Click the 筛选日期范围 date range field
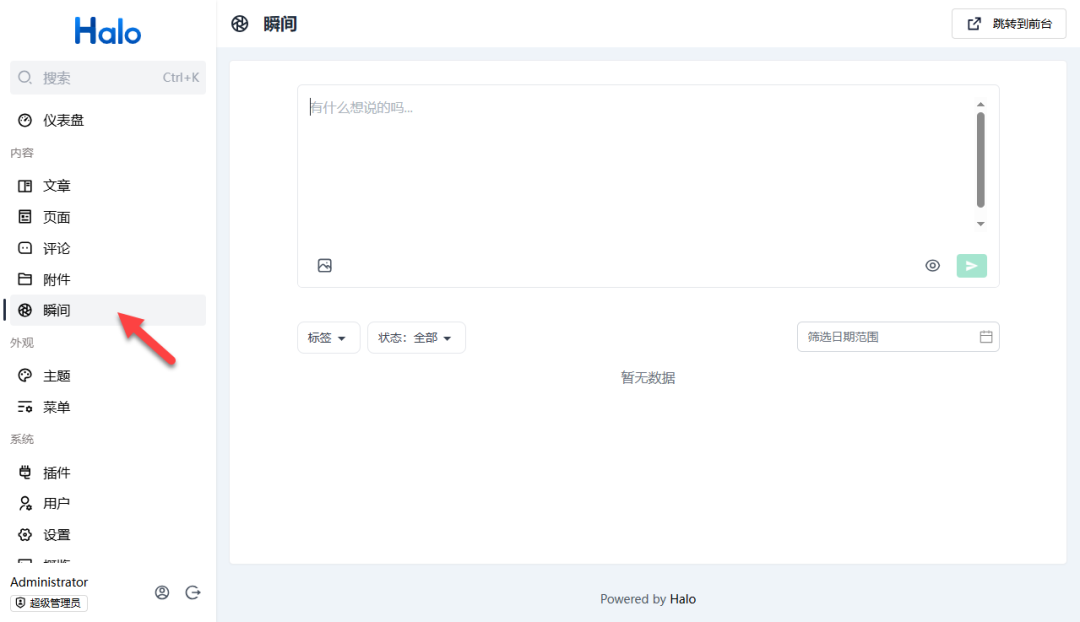The image size is (1080, 622). 898,337
